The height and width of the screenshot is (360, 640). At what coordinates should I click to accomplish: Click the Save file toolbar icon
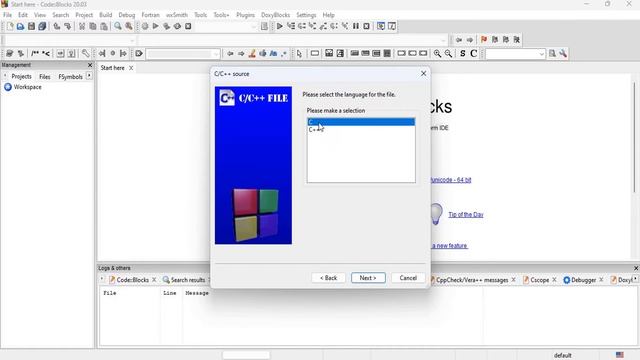[31, 26]
